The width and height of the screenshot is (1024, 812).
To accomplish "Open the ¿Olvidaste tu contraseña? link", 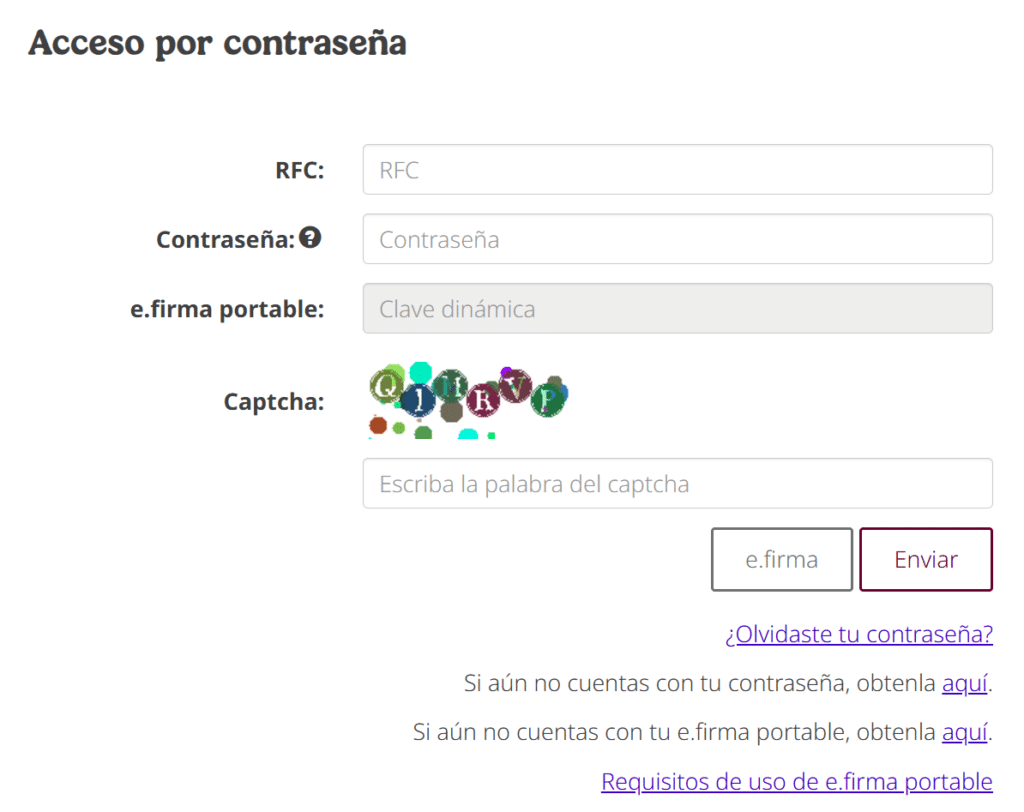I will (859, 635).
